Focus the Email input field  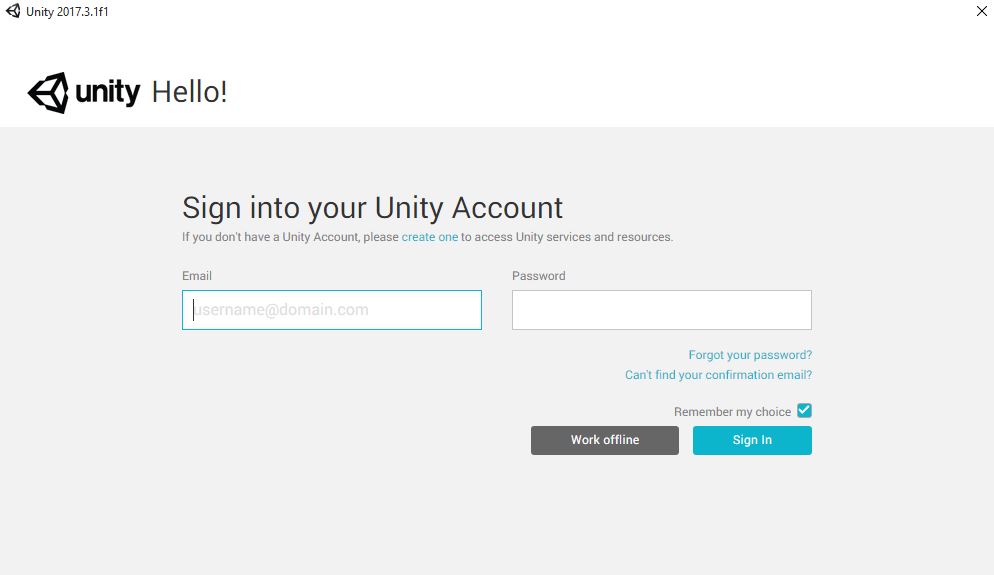click(332, 310)
